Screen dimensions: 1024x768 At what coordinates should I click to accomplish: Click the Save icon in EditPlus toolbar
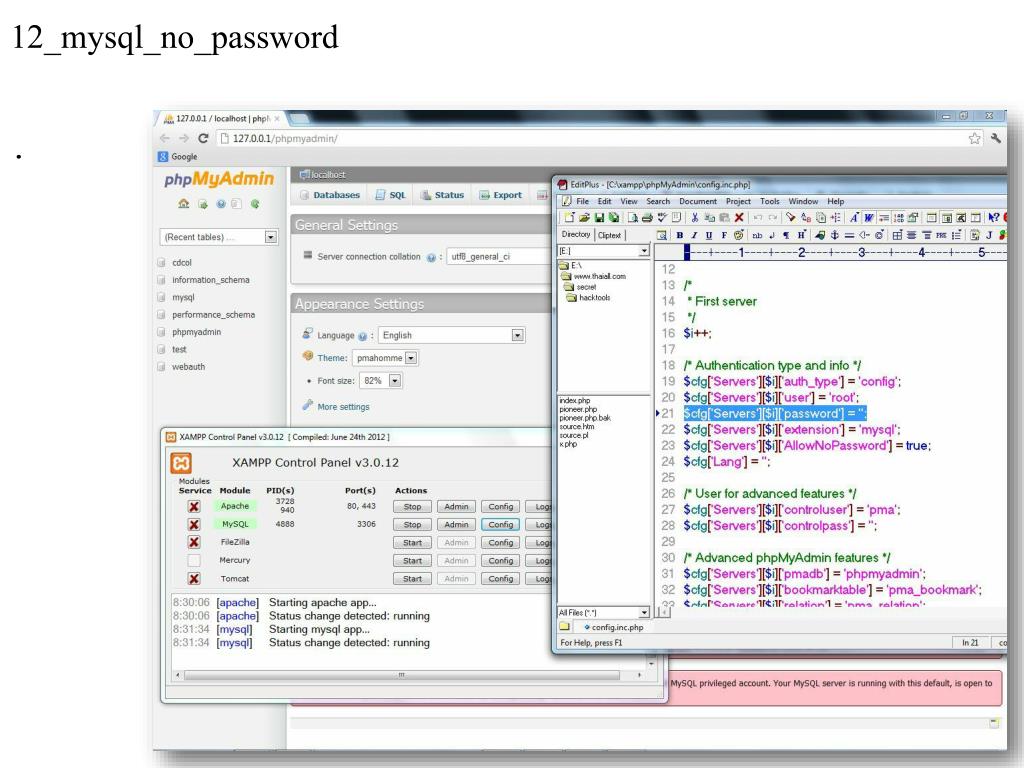599,217
